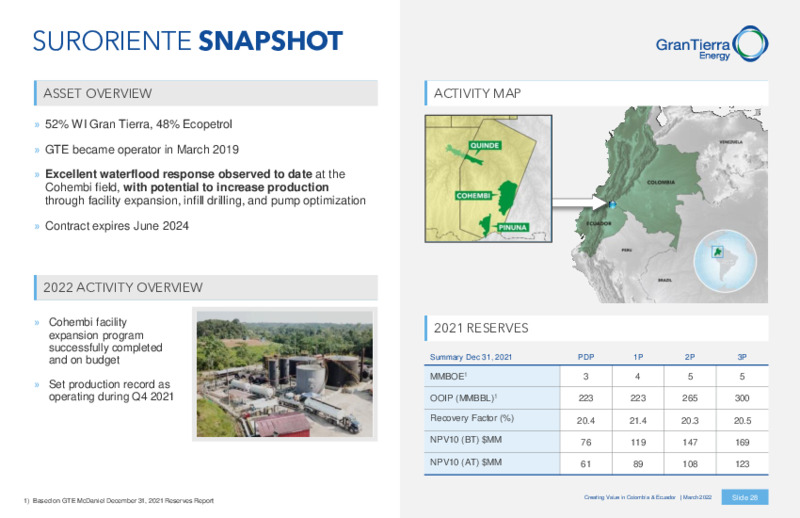
Task: Select the PINUNA map label
Action: pos(513,227)
